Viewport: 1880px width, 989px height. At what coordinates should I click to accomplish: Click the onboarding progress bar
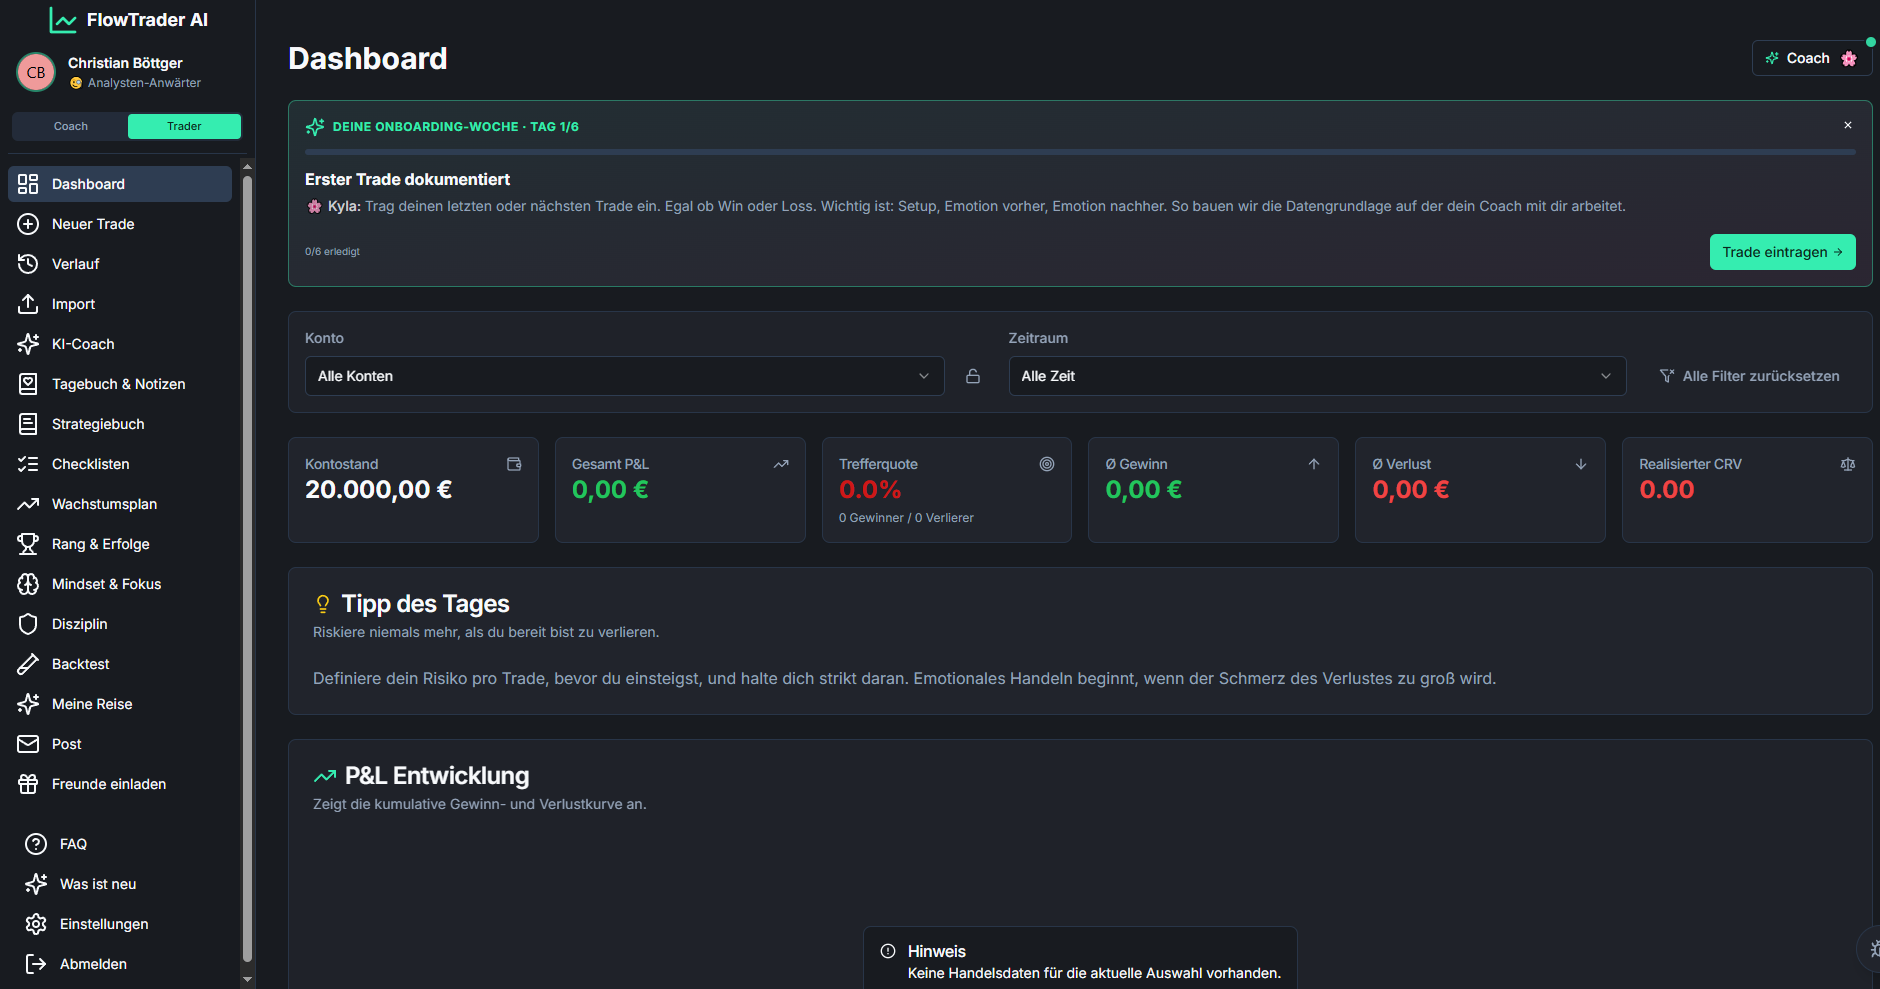(1080, 152)
